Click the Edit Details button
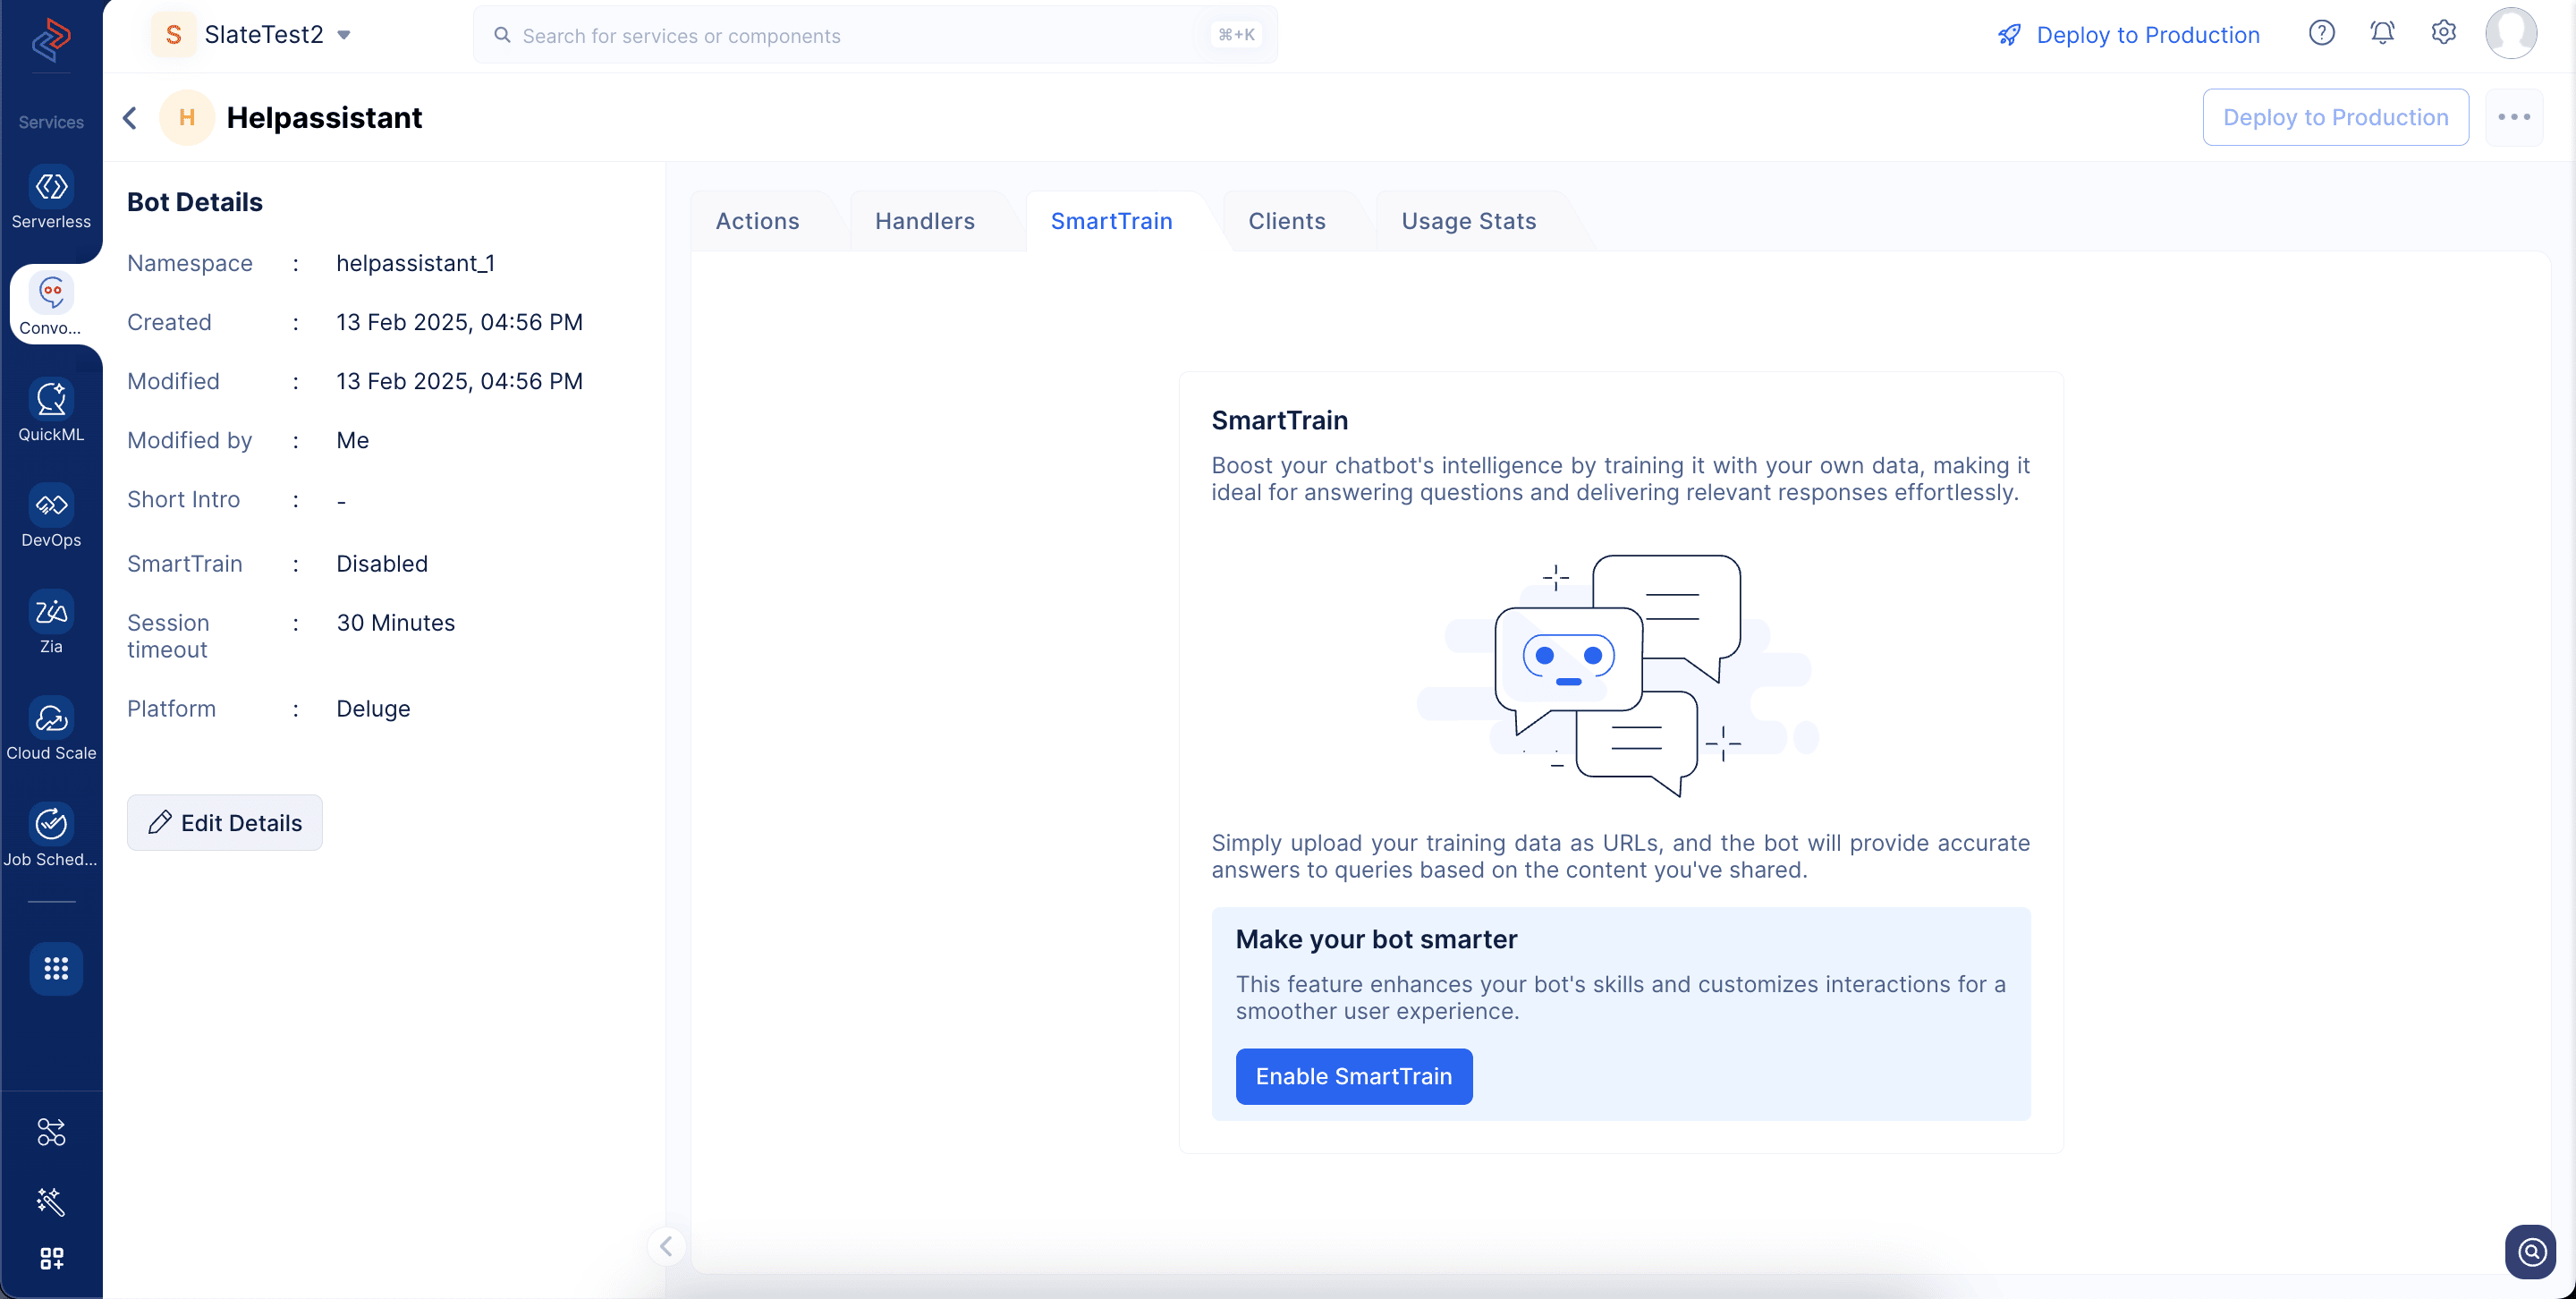2576x1299 pixels. coord(224,822)
